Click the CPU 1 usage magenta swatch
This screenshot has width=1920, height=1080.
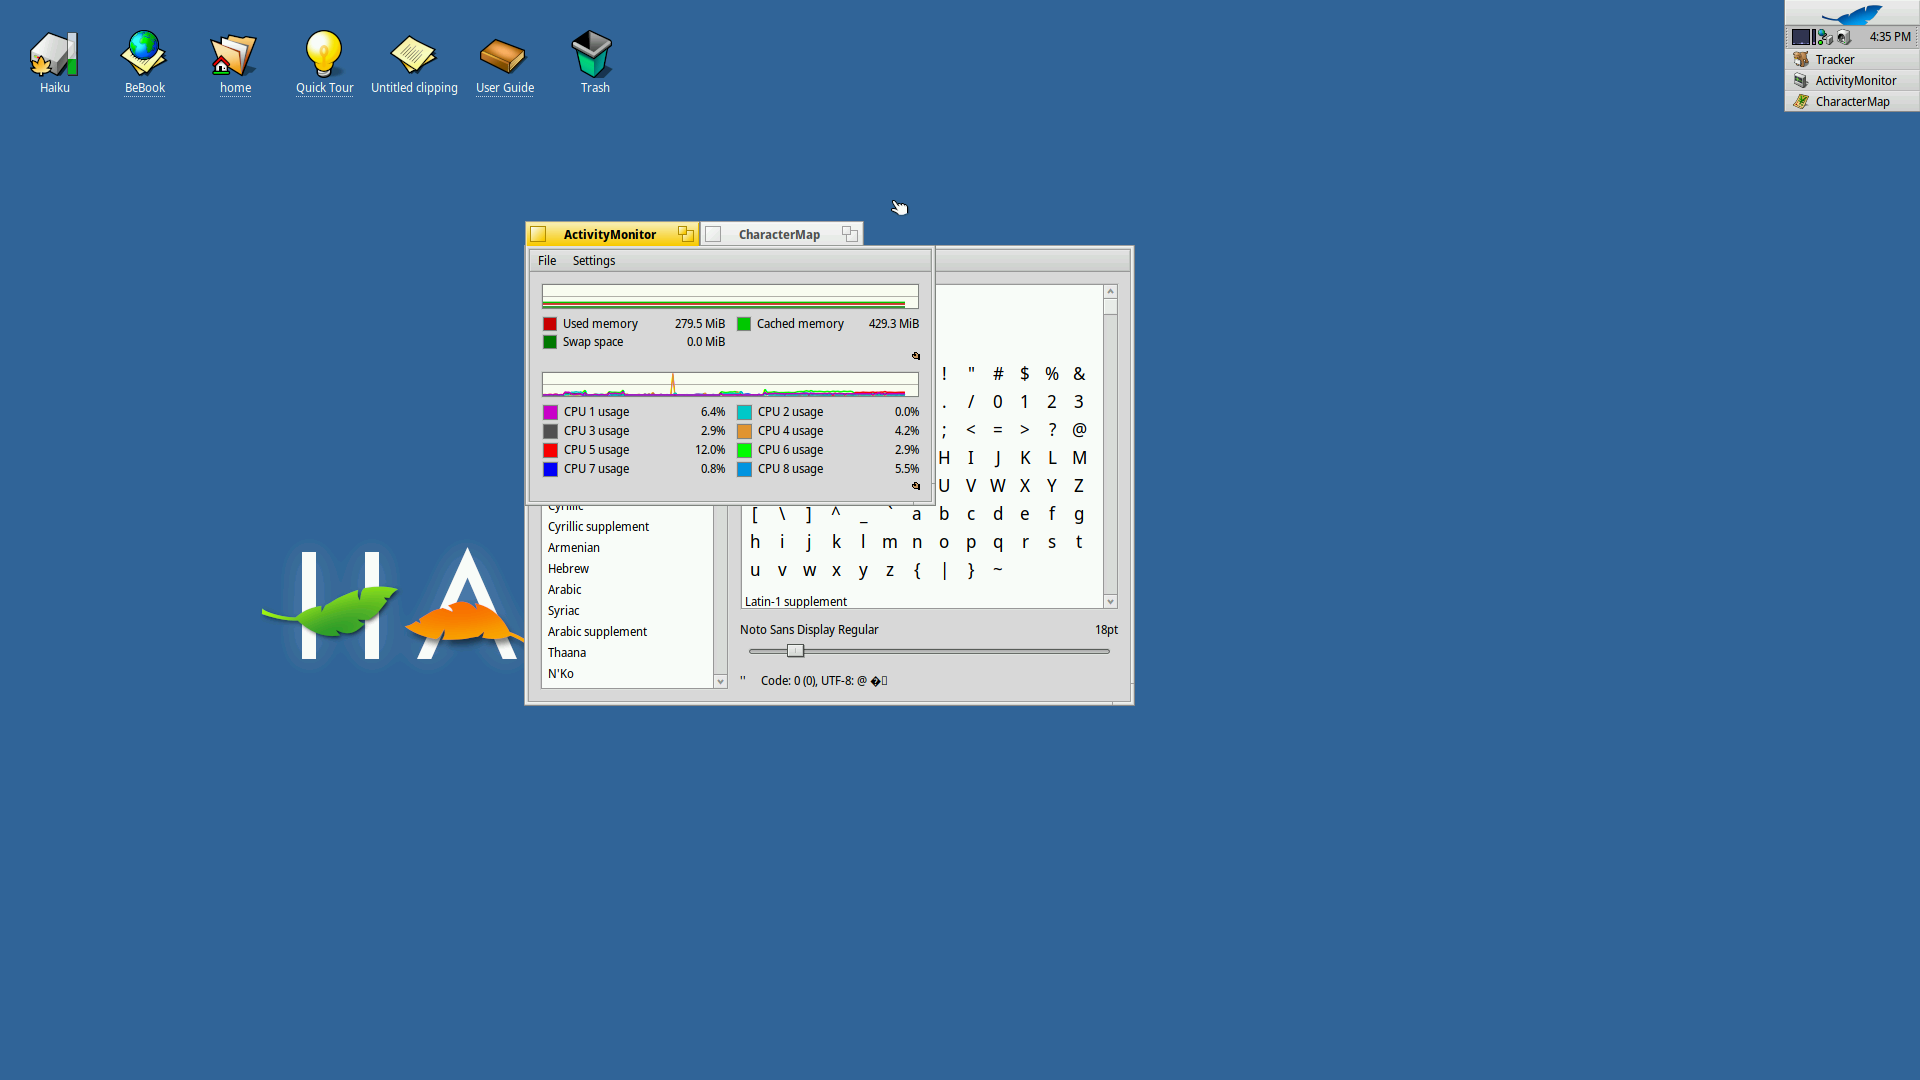(x=550, y=412)
